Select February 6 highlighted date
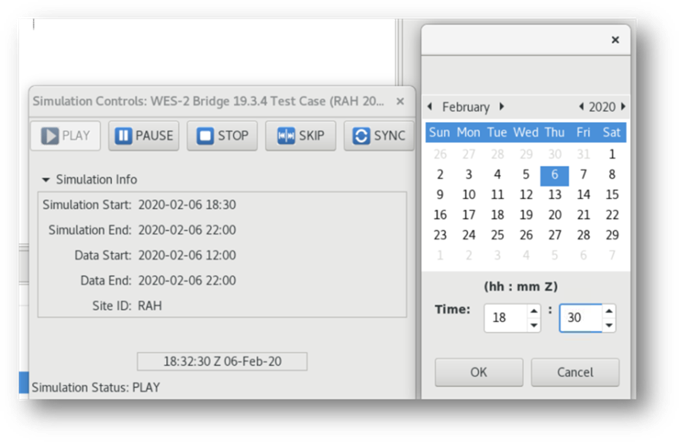This screenshot has height=442, width=679. tap(555, 174)
